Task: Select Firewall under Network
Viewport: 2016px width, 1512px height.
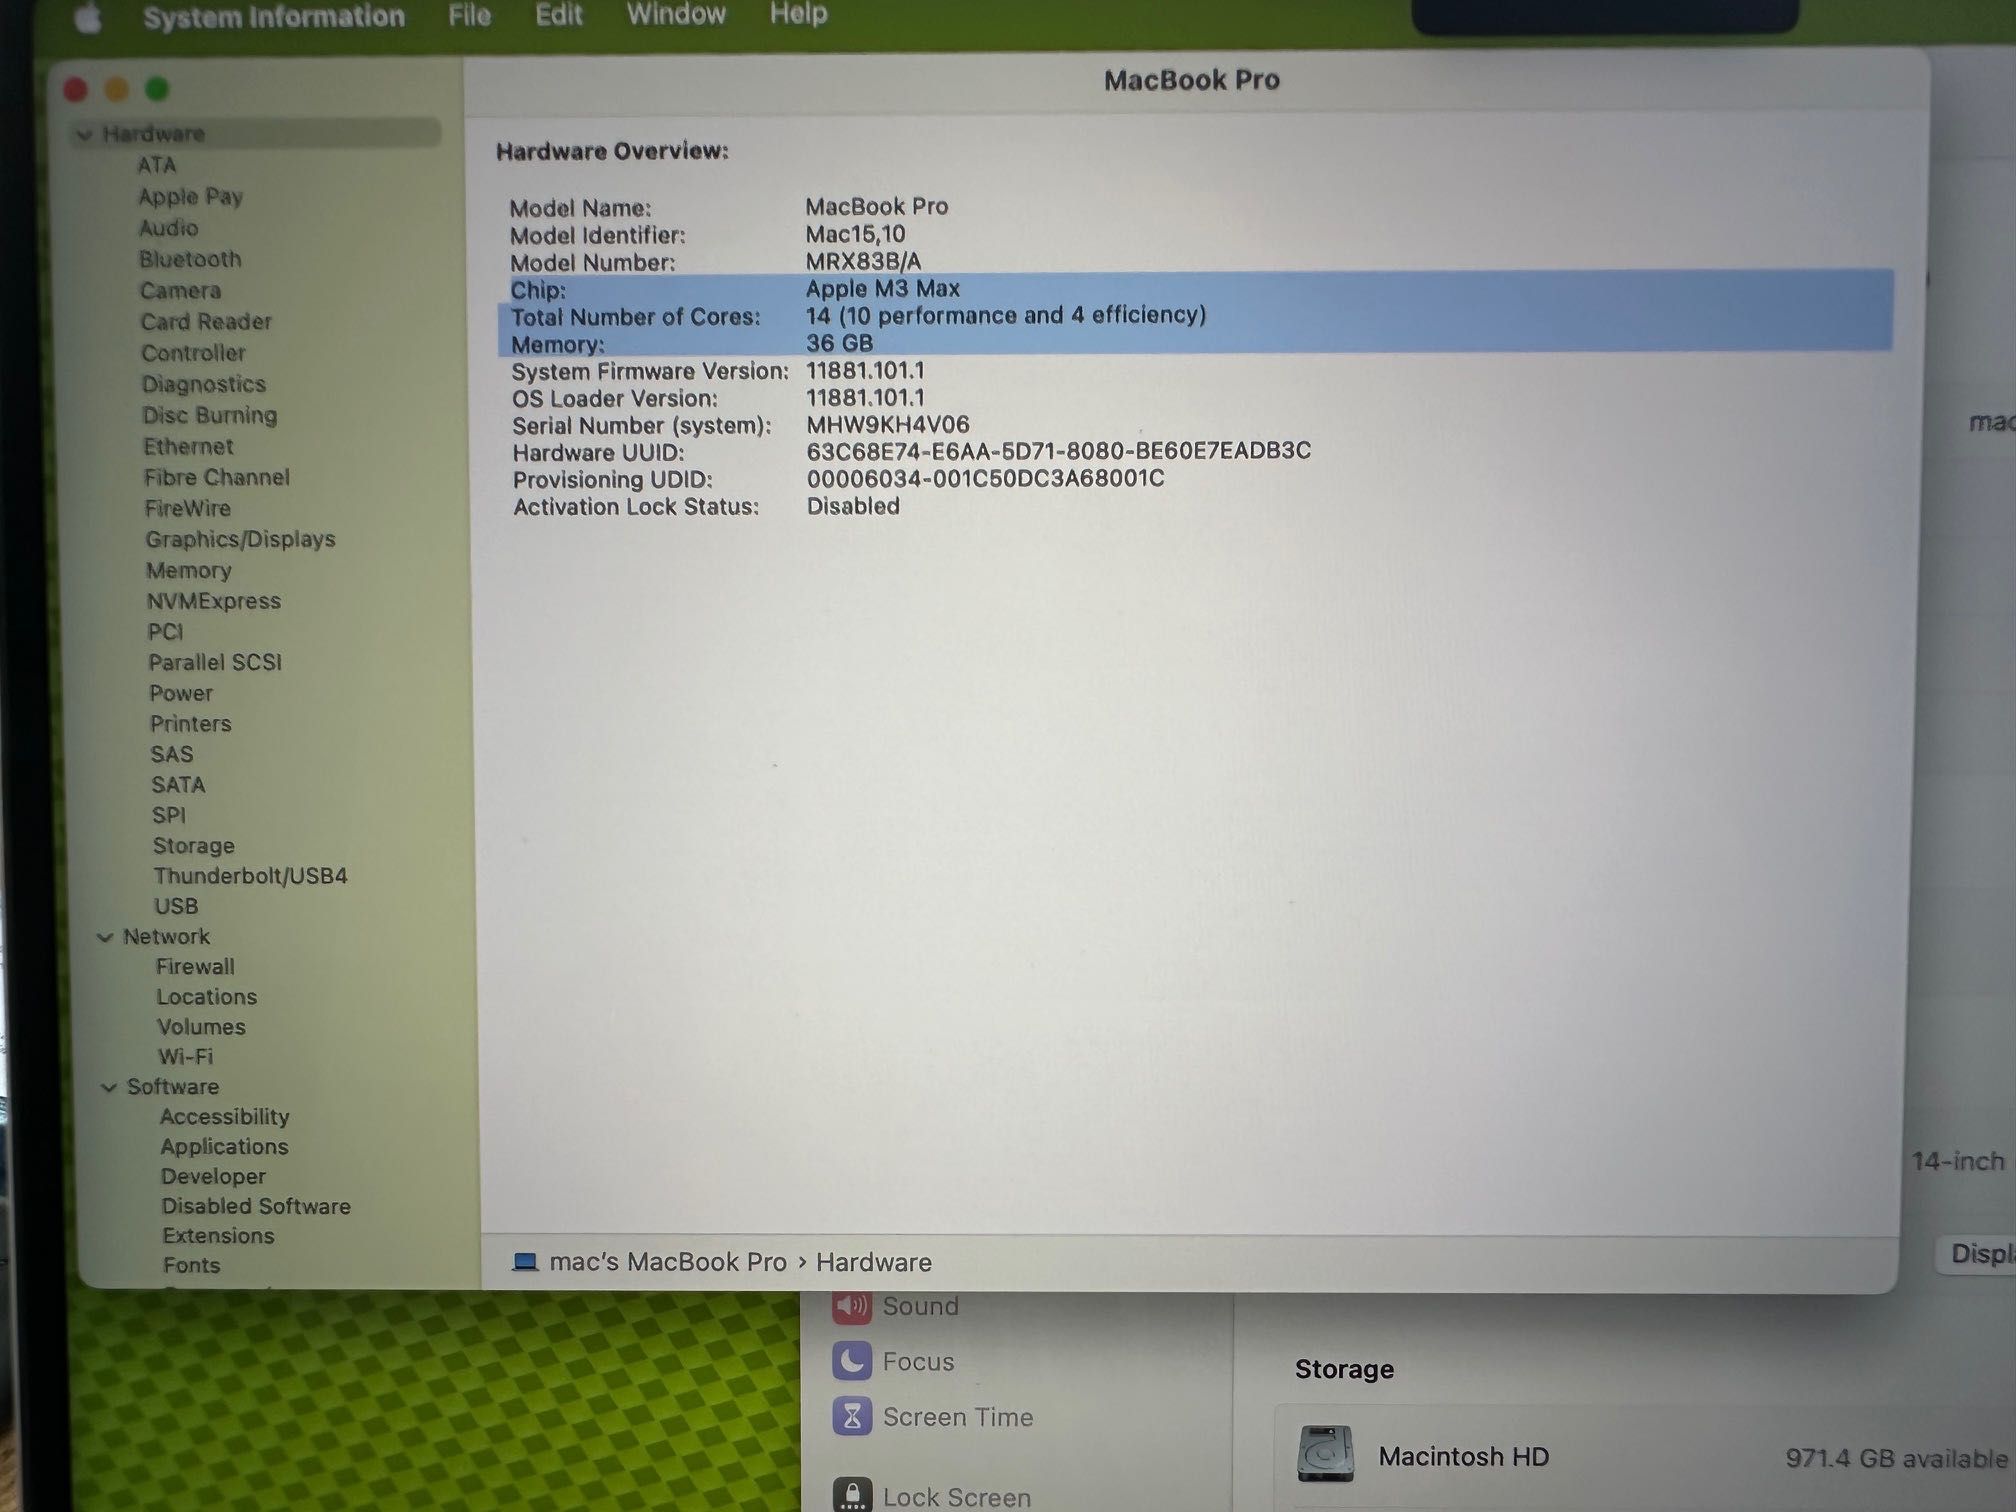Action: tap(195, 967)
